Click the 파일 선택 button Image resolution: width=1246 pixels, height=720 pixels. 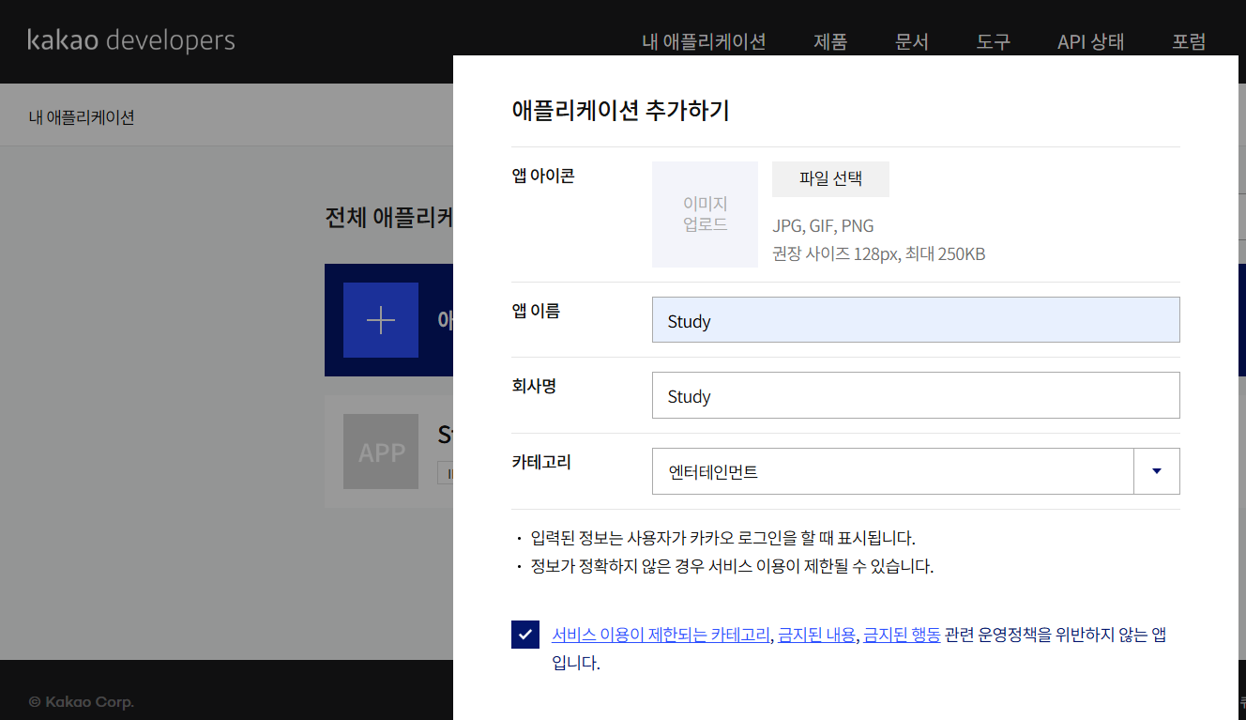(830, 179)
